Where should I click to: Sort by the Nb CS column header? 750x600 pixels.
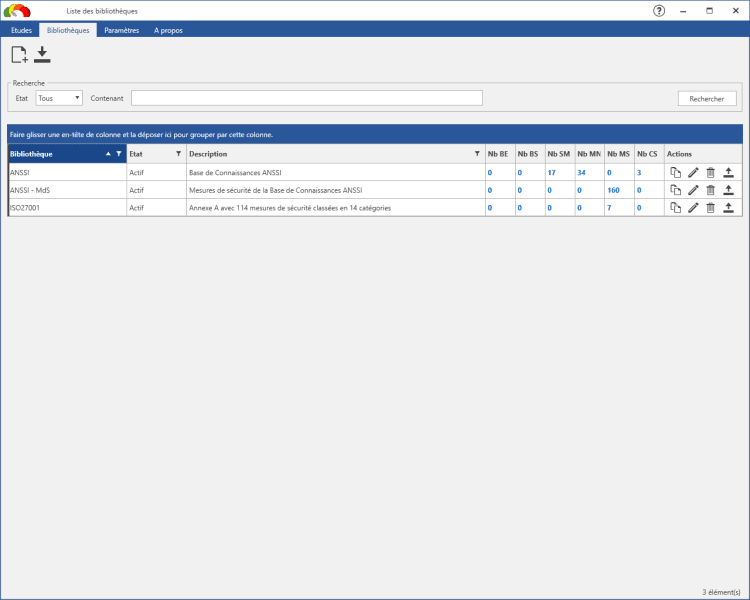click(x=650, y=154)
